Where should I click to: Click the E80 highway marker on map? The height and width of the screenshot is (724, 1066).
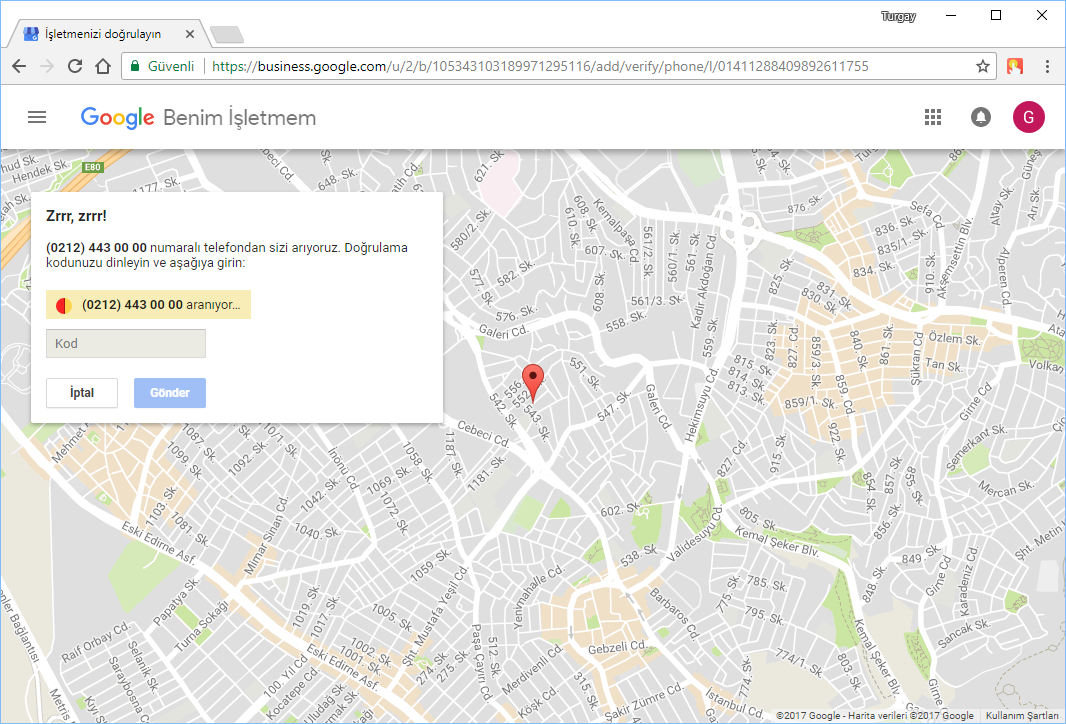pos(92,167)
